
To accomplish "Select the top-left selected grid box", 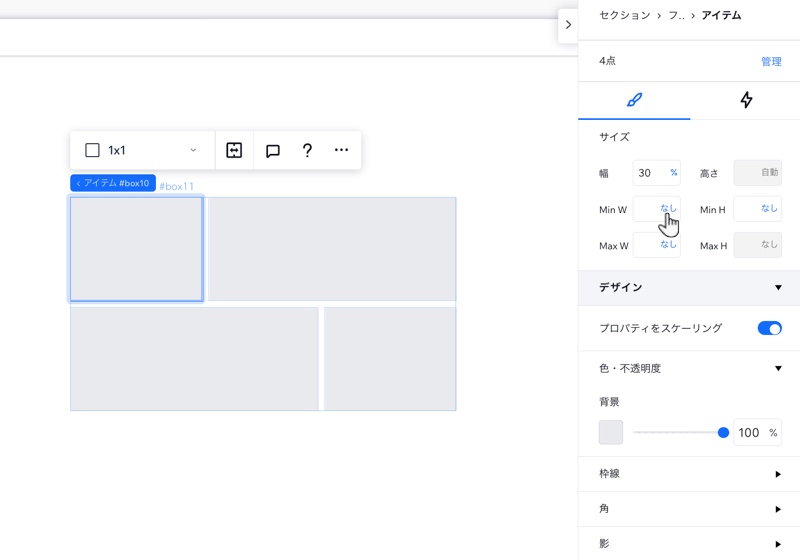I will point(136,249).
